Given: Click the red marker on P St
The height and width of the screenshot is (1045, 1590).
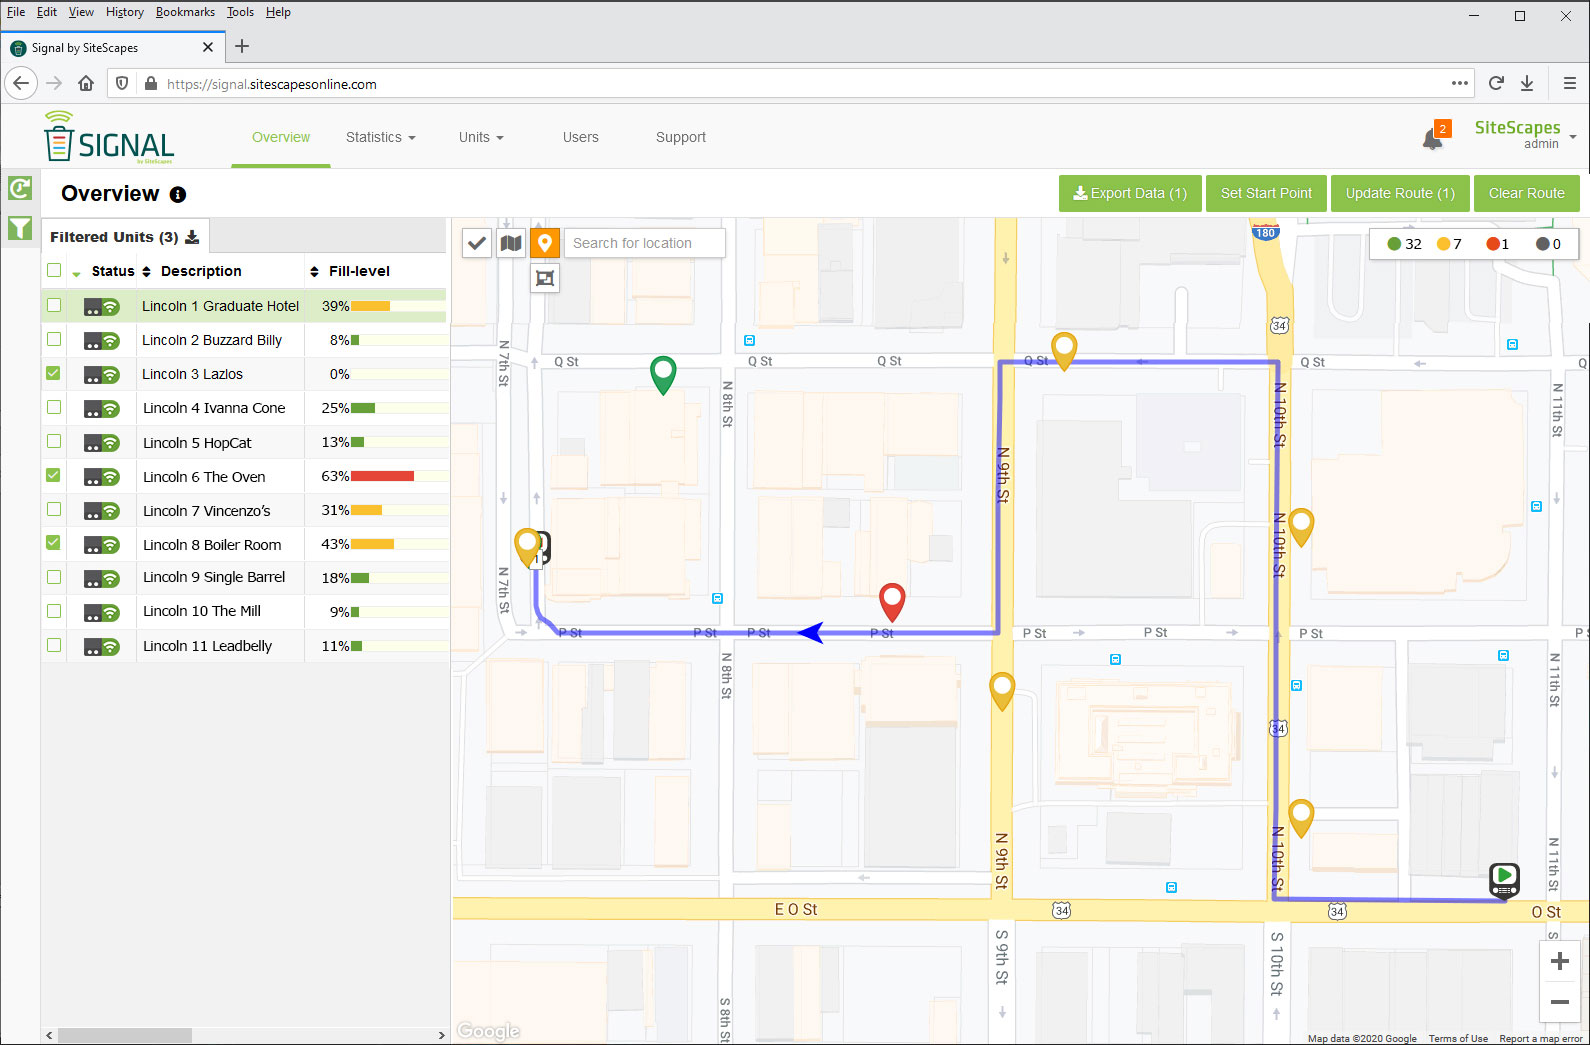Looking at the screenshot, I should 891,600.
